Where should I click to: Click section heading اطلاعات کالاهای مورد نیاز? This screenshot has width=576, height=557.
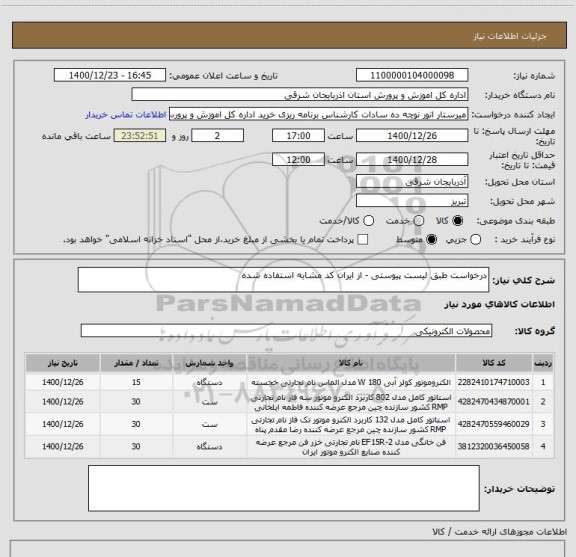499,305
